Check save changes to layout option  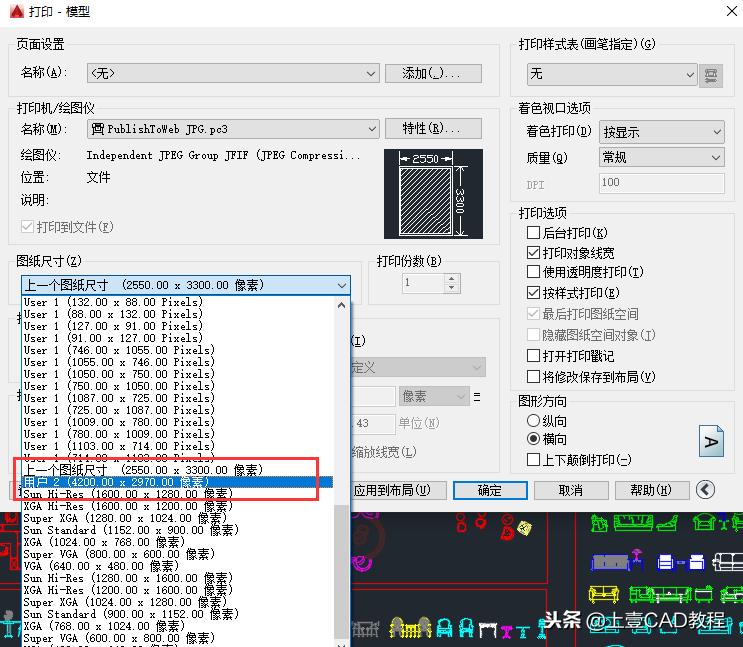[533, 376]
